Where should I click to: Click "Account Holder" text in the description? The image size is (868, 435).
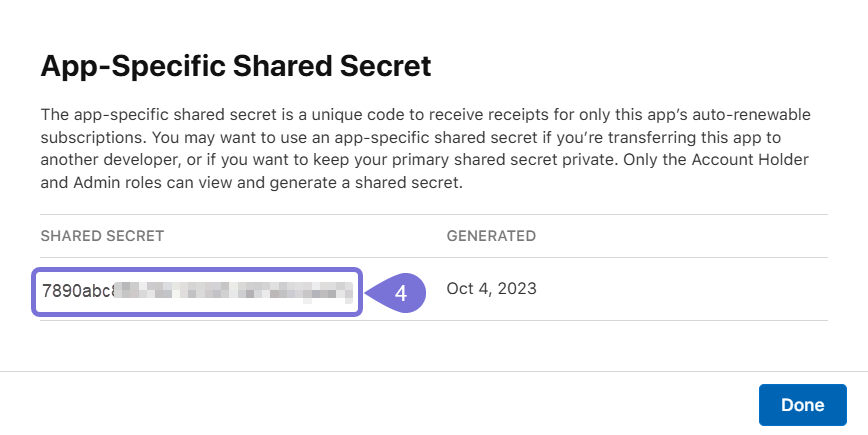click(754, 161)
